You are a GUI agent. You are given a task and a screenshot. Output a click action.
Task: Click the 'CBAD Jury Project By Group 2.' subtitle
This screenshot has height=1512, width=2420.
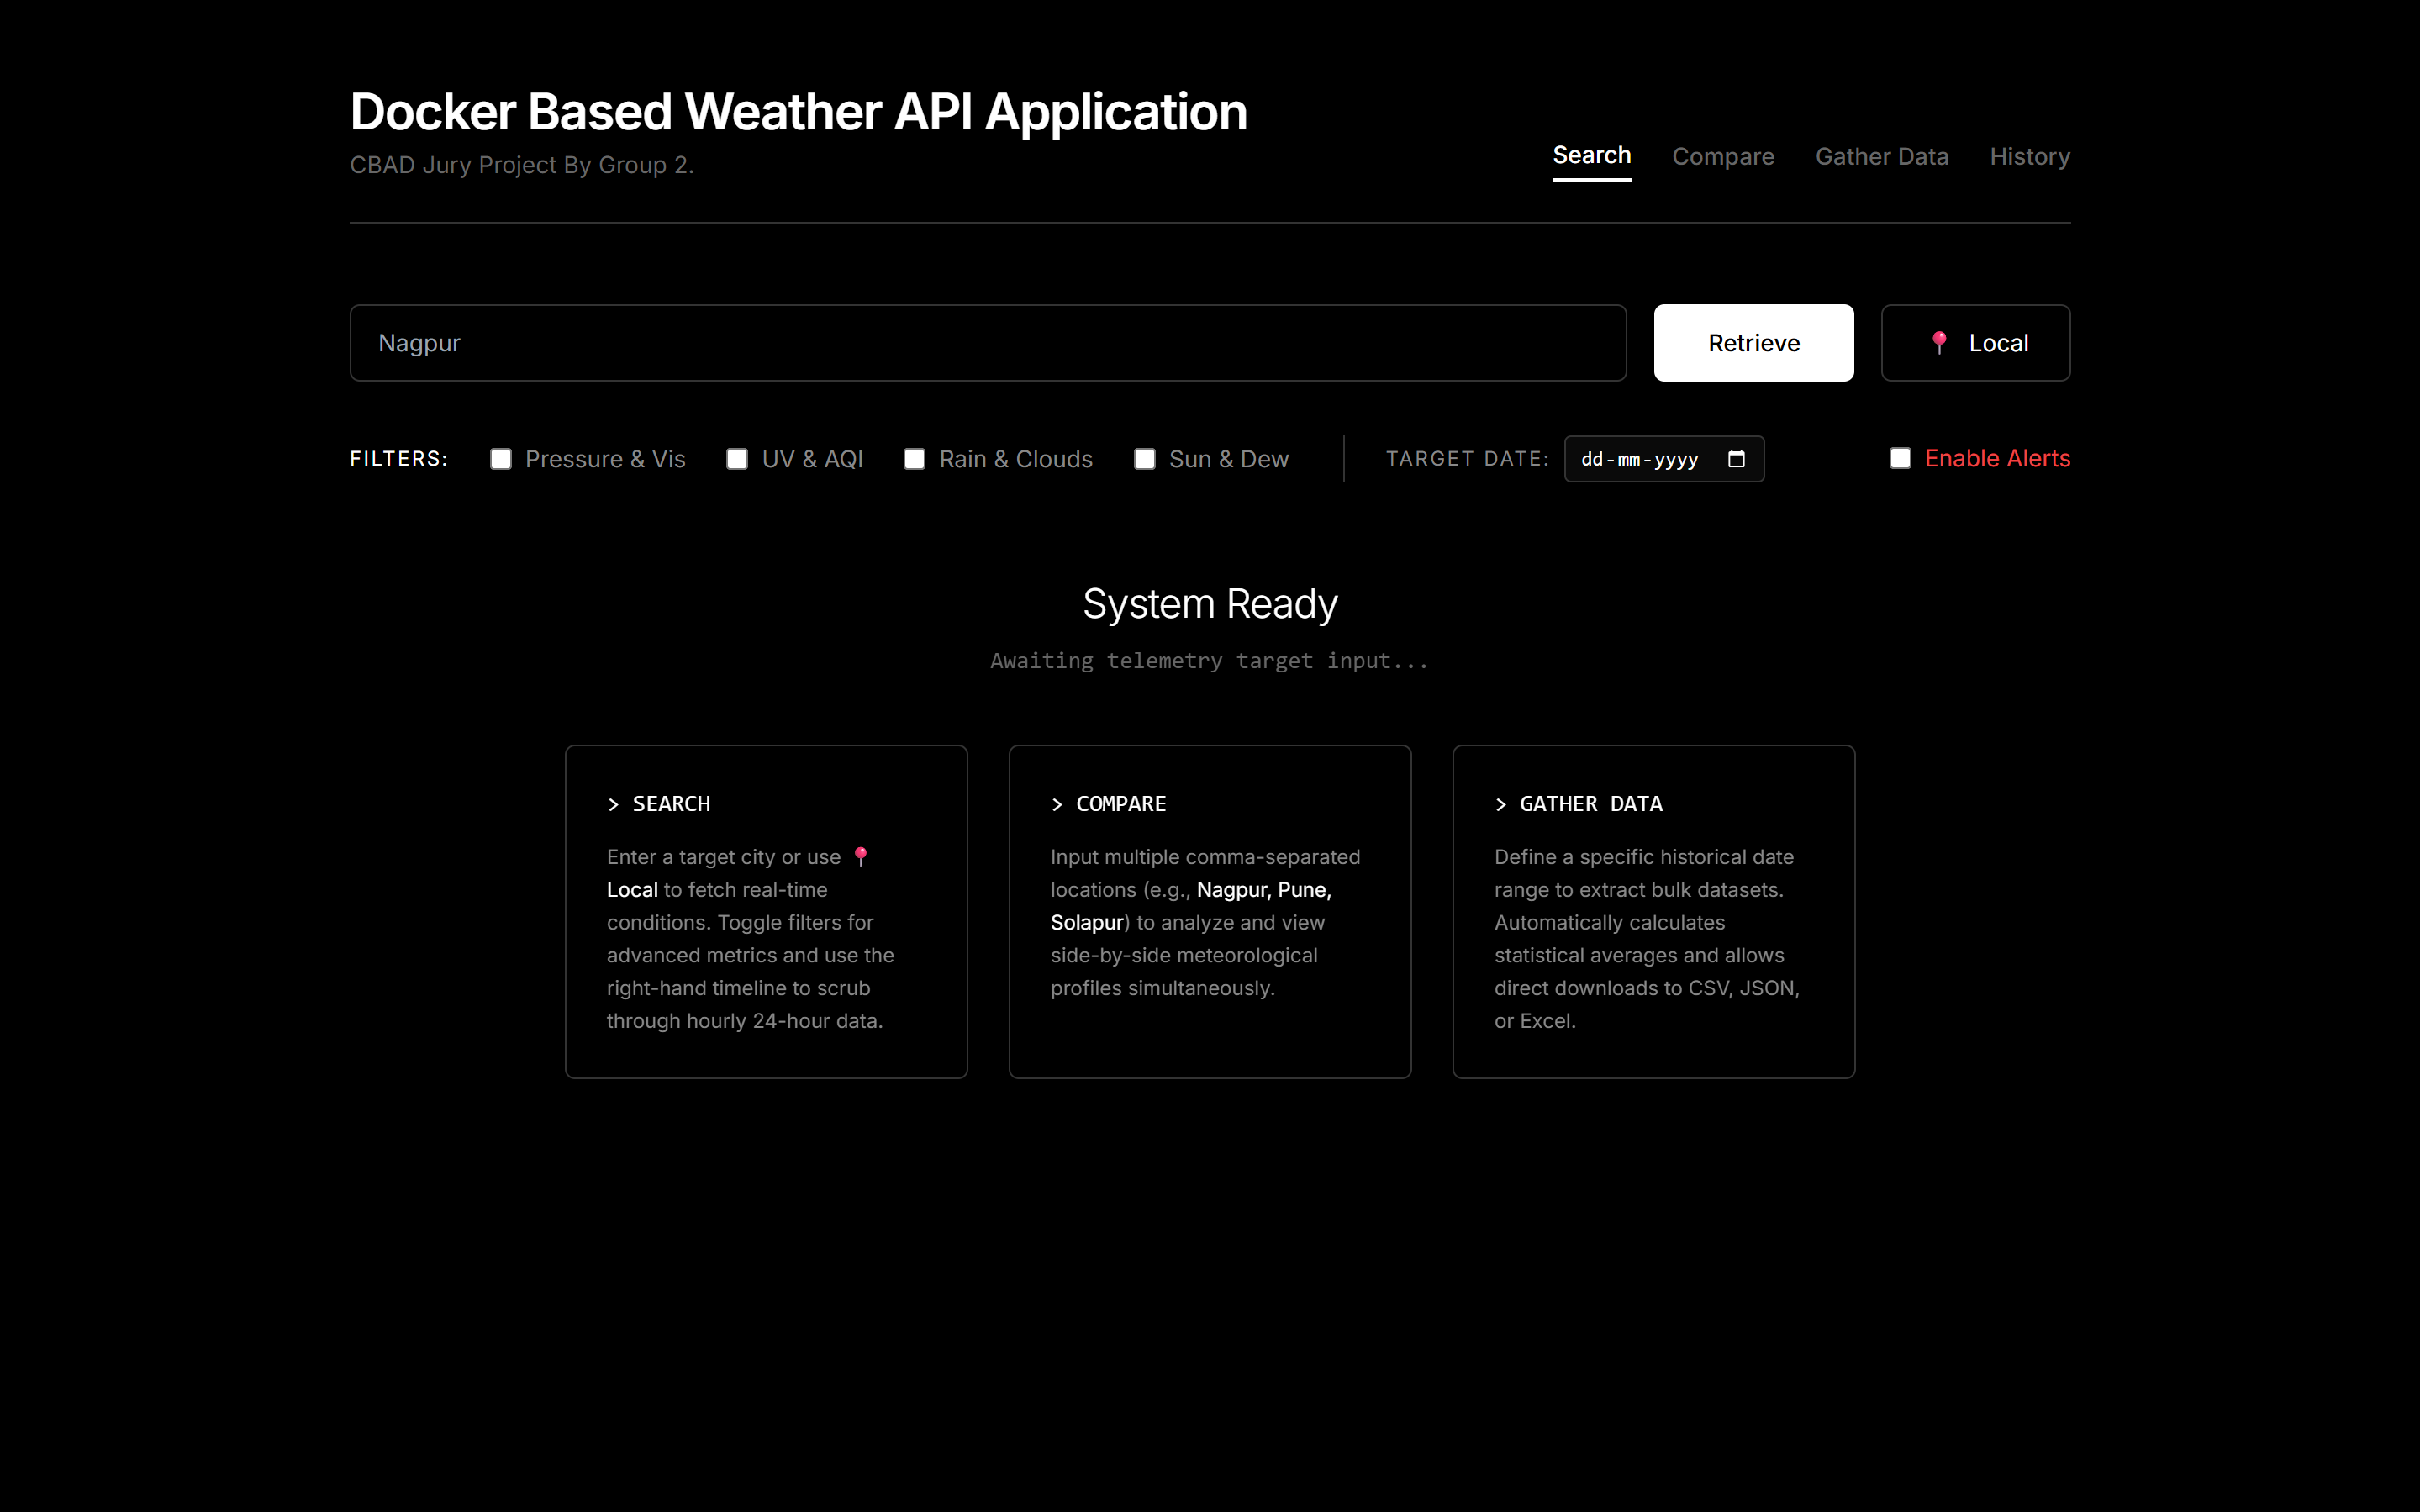[522, 165]
